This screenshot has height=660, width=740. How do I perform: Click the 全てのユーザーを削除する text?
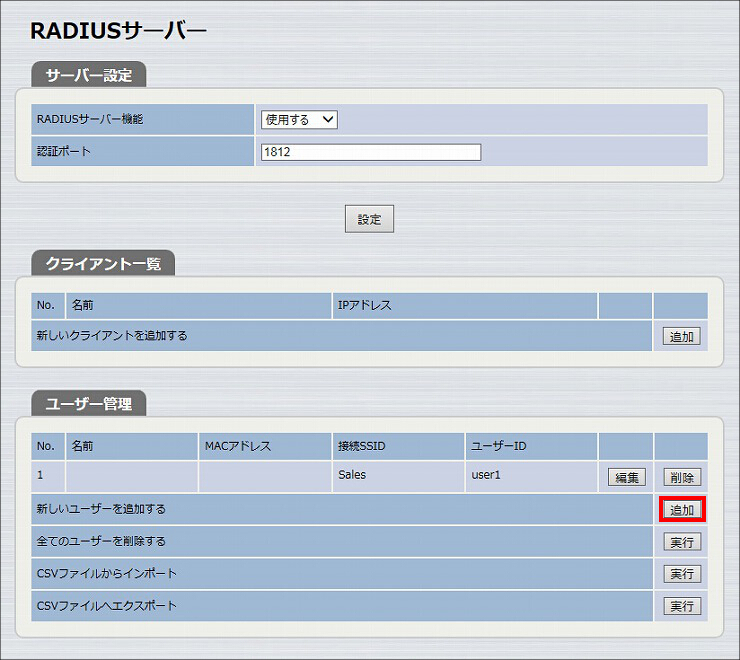point(101,541)
